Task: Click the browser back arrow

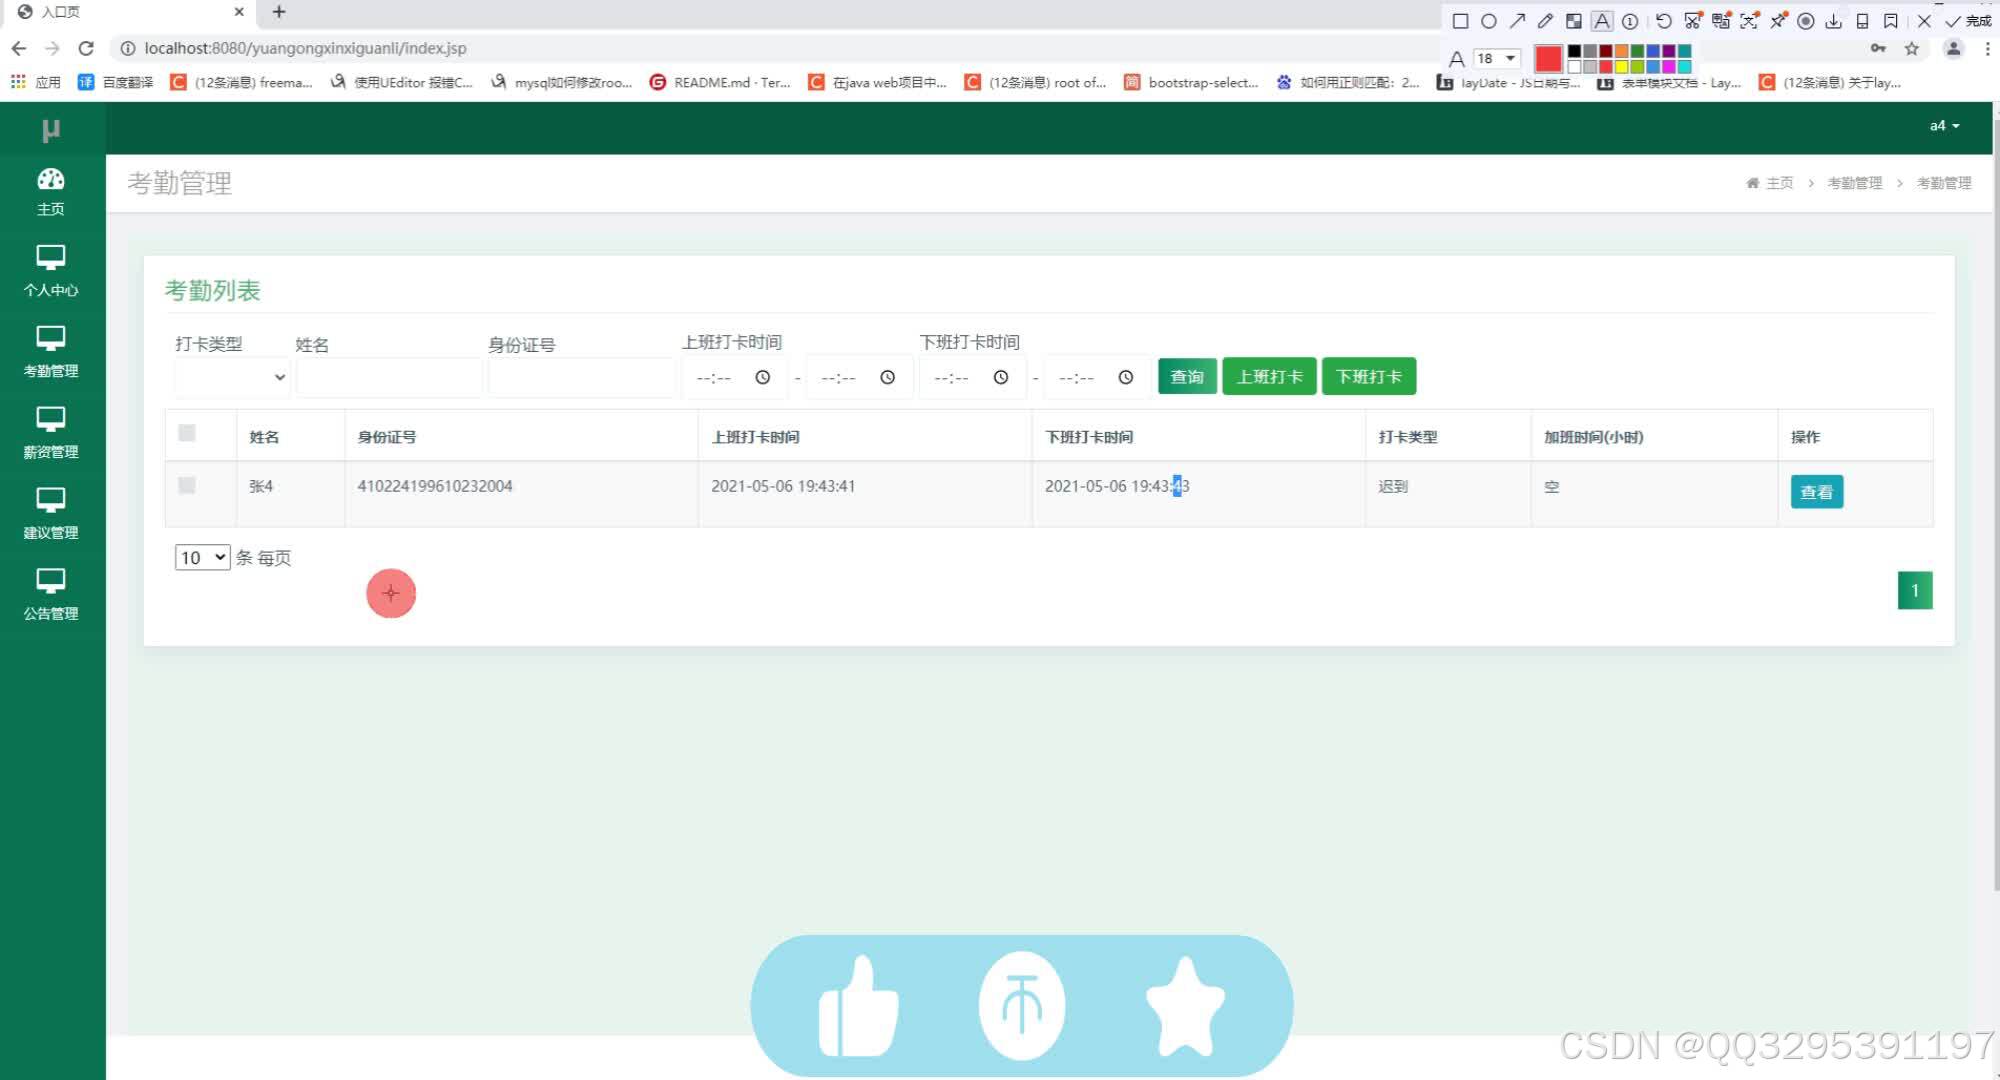Action: (19, 48)
